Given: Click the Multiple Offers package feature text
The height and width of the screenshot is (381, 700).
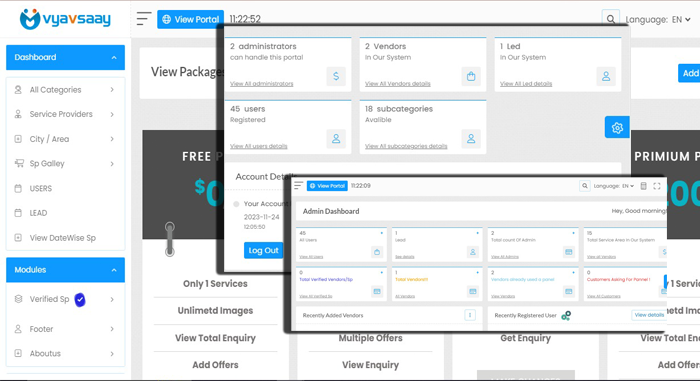Looking at the screenshot, I should (x=371, y=338).
